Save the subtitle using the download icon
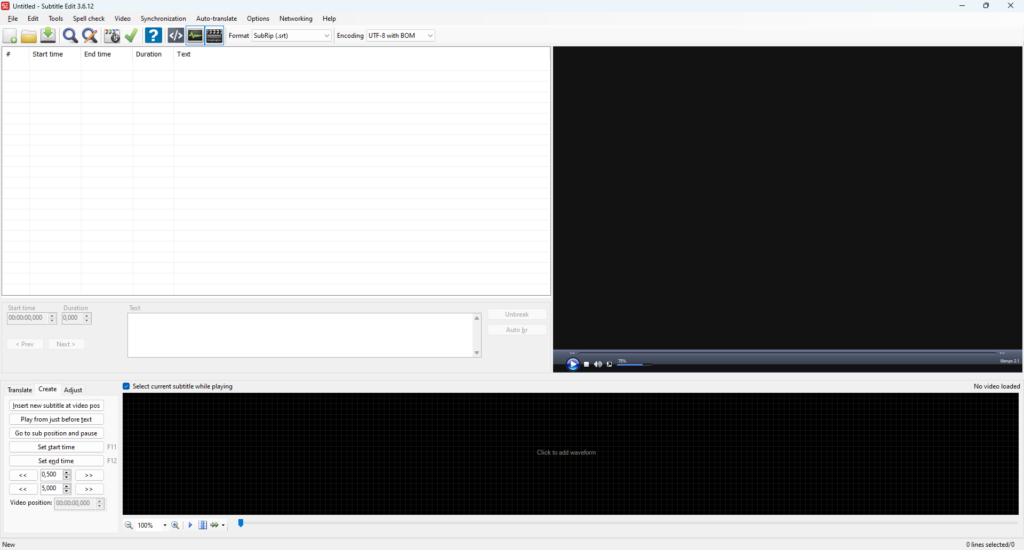The width and height of the screenshot is (1024, 550). (48, 36)
